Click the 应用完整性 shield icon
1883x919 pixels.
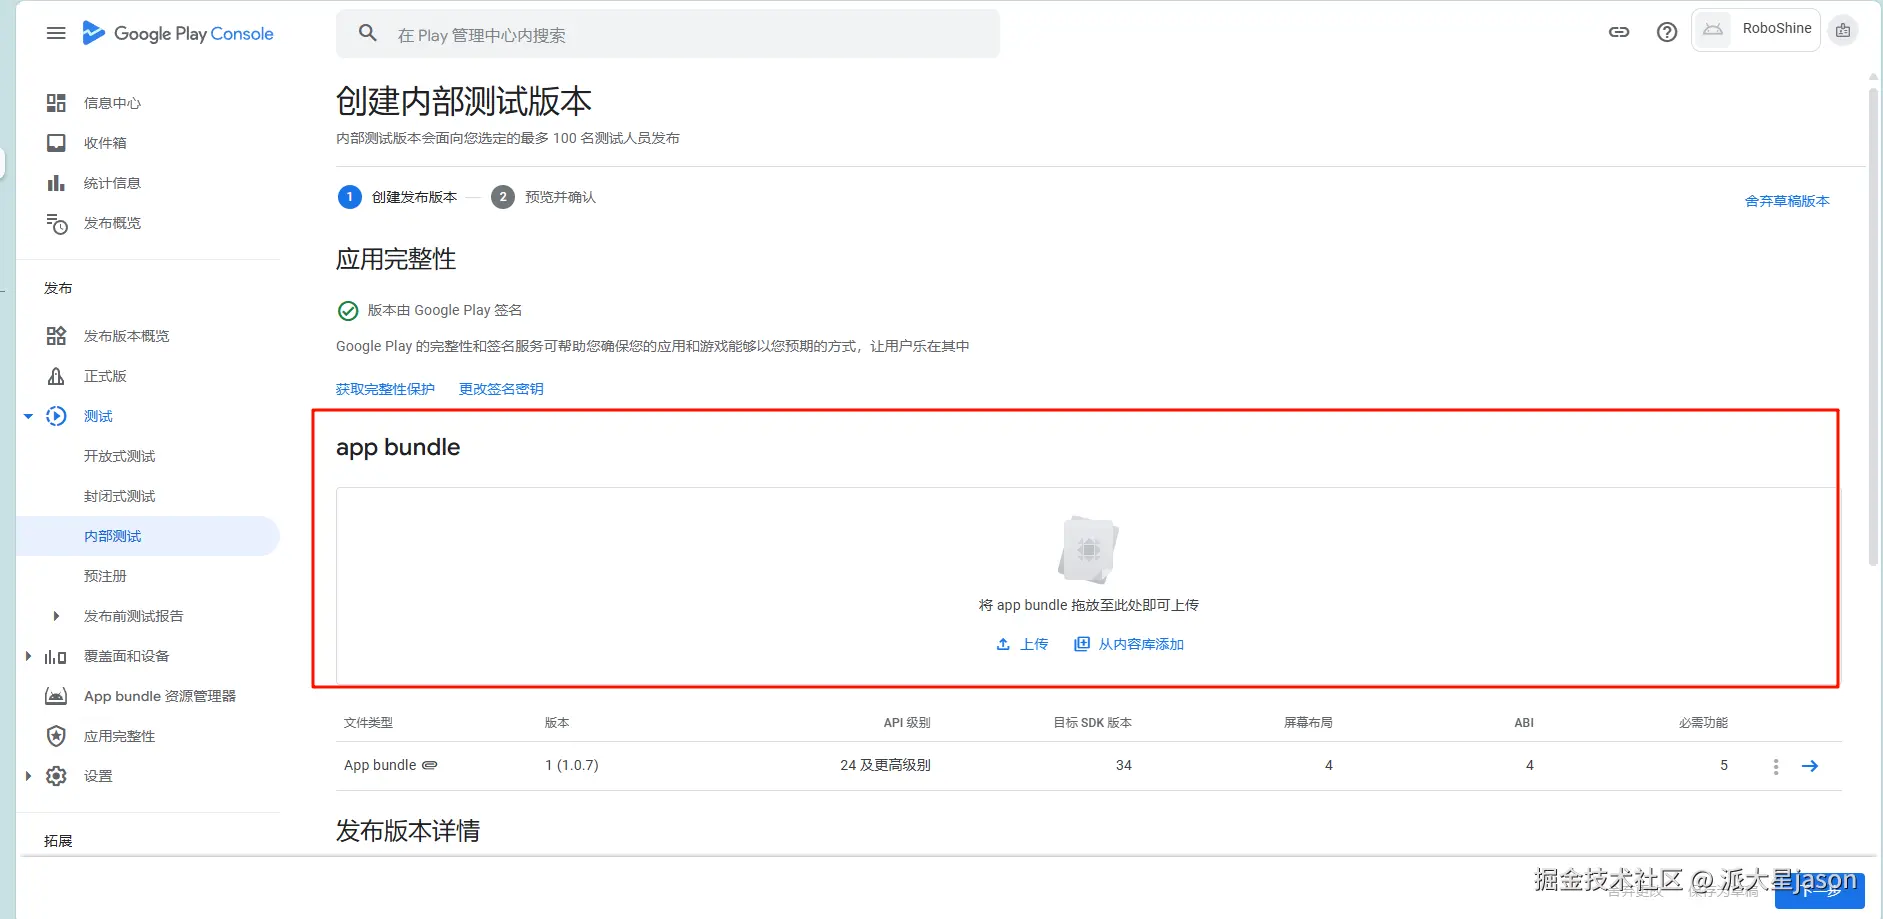(x=56, y=736)
